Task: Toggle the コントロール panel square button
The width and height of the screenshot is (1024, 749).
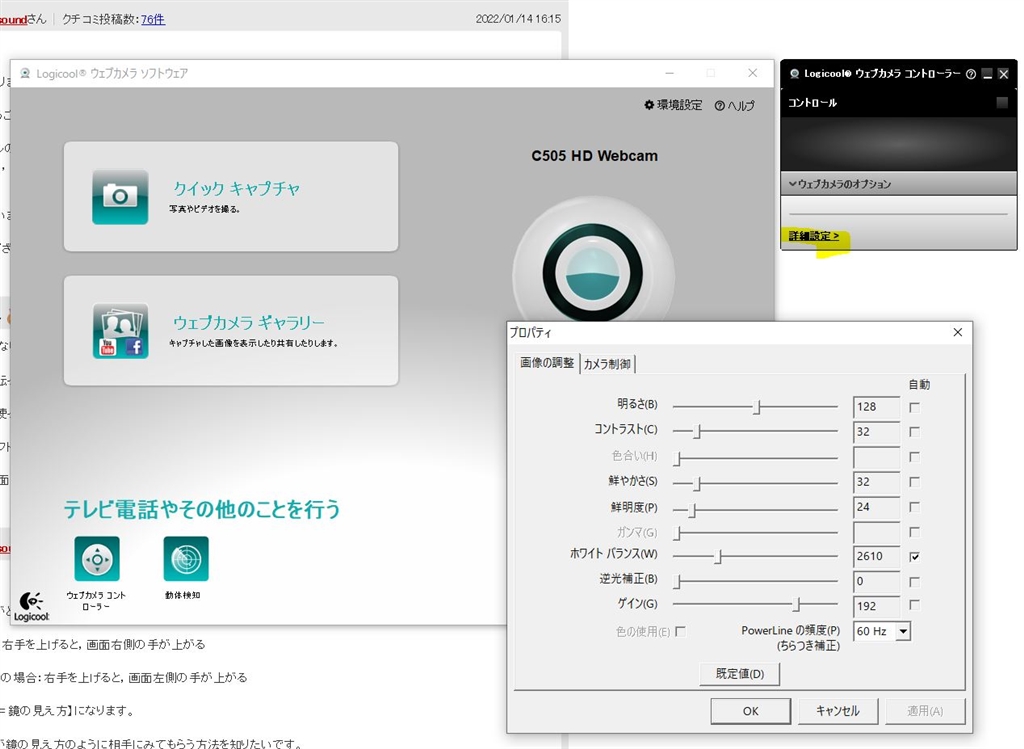Action: coord(1002,103)
